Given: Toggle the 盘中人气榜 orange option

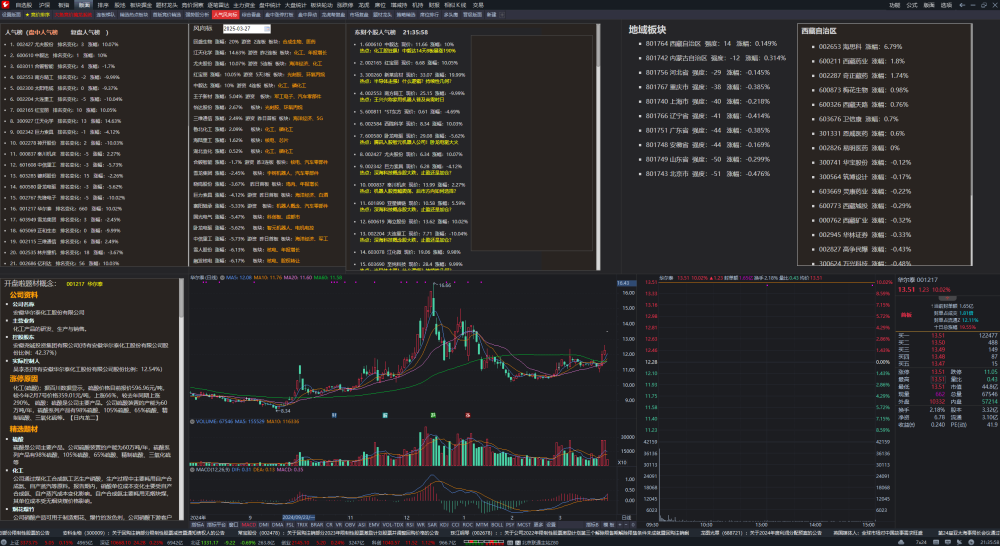Looking at the screenshot, I should (43, 32).
